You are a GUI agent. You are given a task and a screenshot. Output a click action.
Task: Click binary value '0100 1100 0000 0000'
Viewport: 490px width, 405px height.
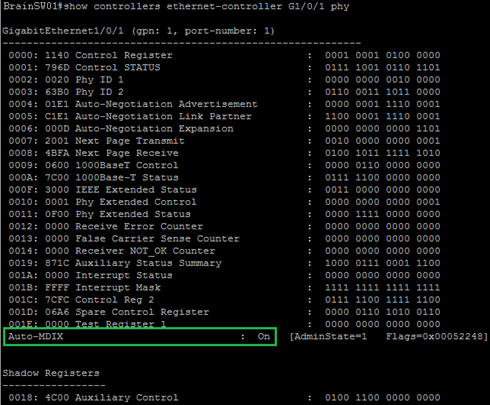pyautogui.click(x=383, y=398)
